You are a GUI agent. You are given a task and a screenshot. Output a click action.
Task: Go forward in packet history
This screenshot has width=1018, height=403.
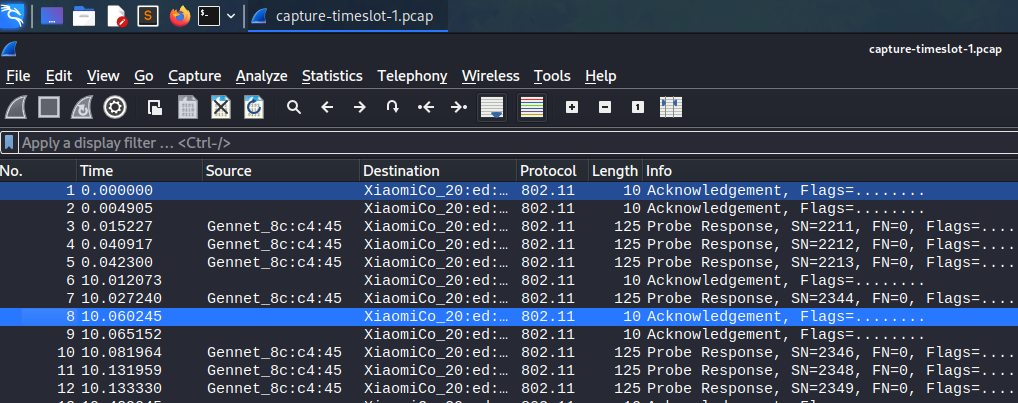coord(360,107)
